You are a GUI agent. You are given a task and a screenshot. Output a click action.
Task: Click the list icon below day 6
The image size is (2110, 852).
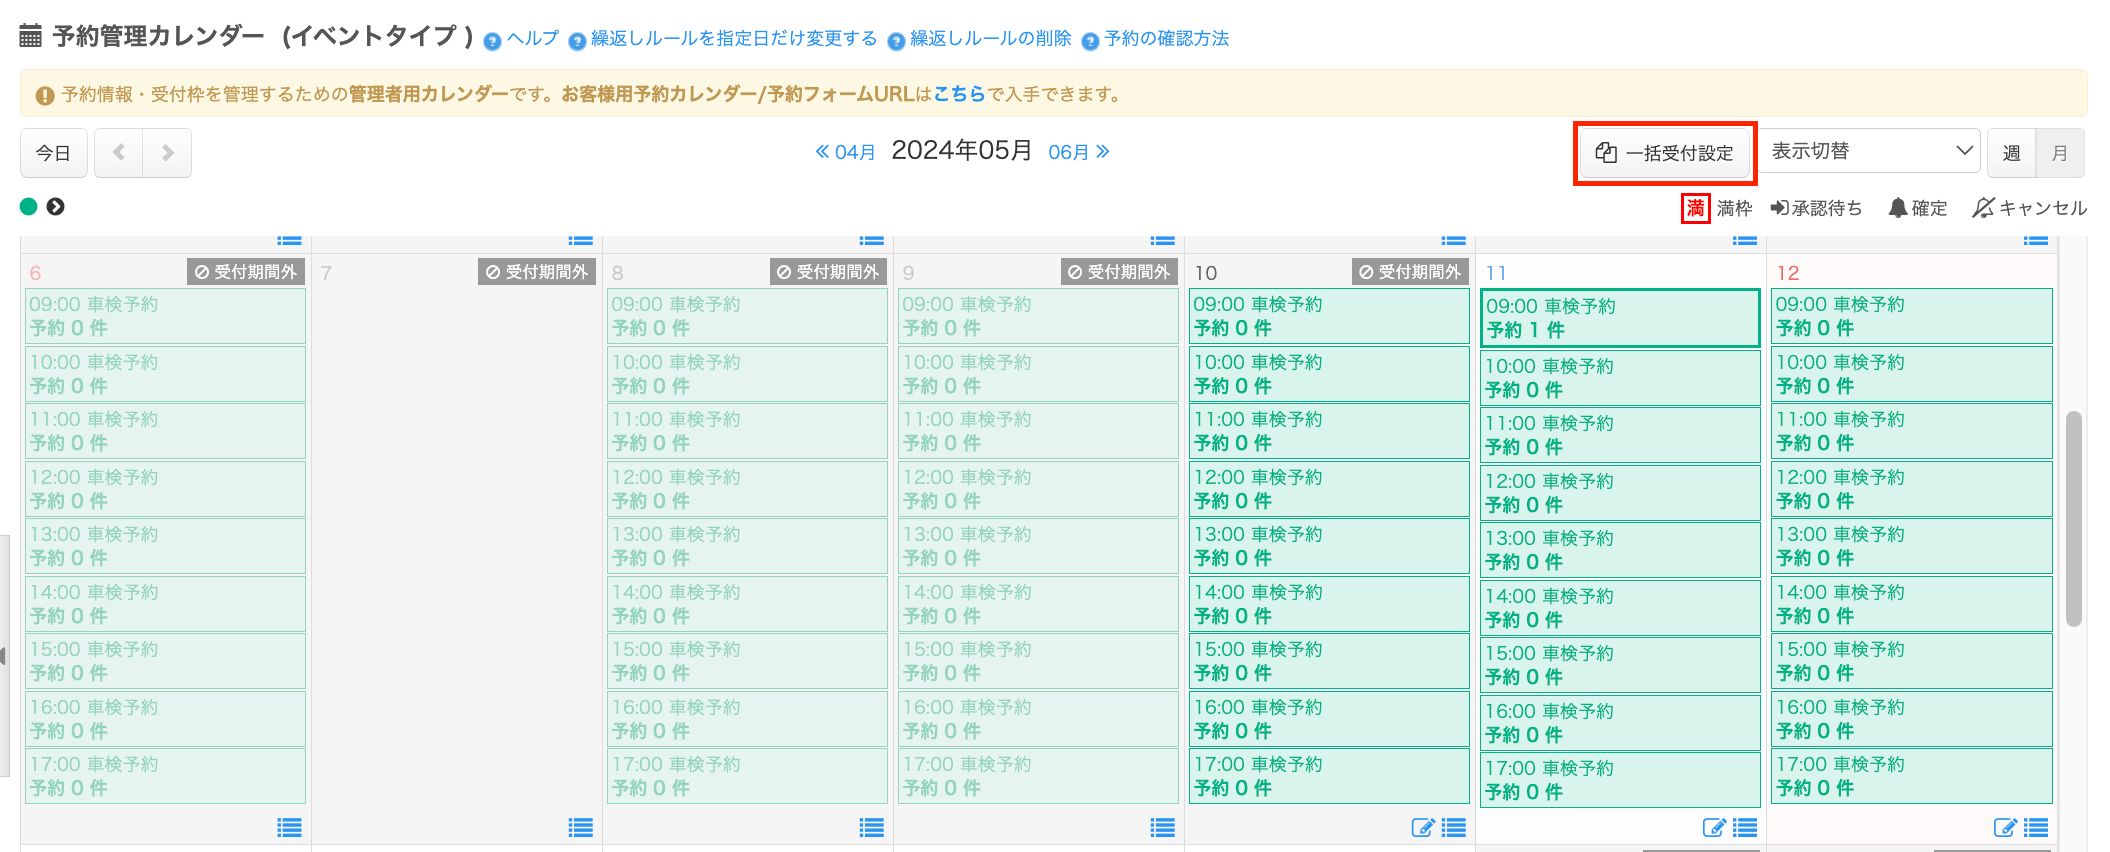(289, 827)
